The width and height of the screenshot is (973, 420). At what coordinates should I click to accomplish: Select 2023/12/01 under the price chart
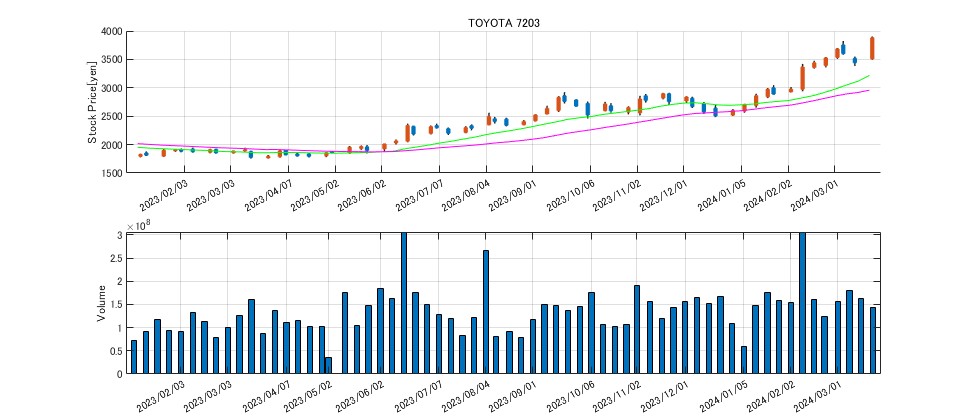pos(664,195)
